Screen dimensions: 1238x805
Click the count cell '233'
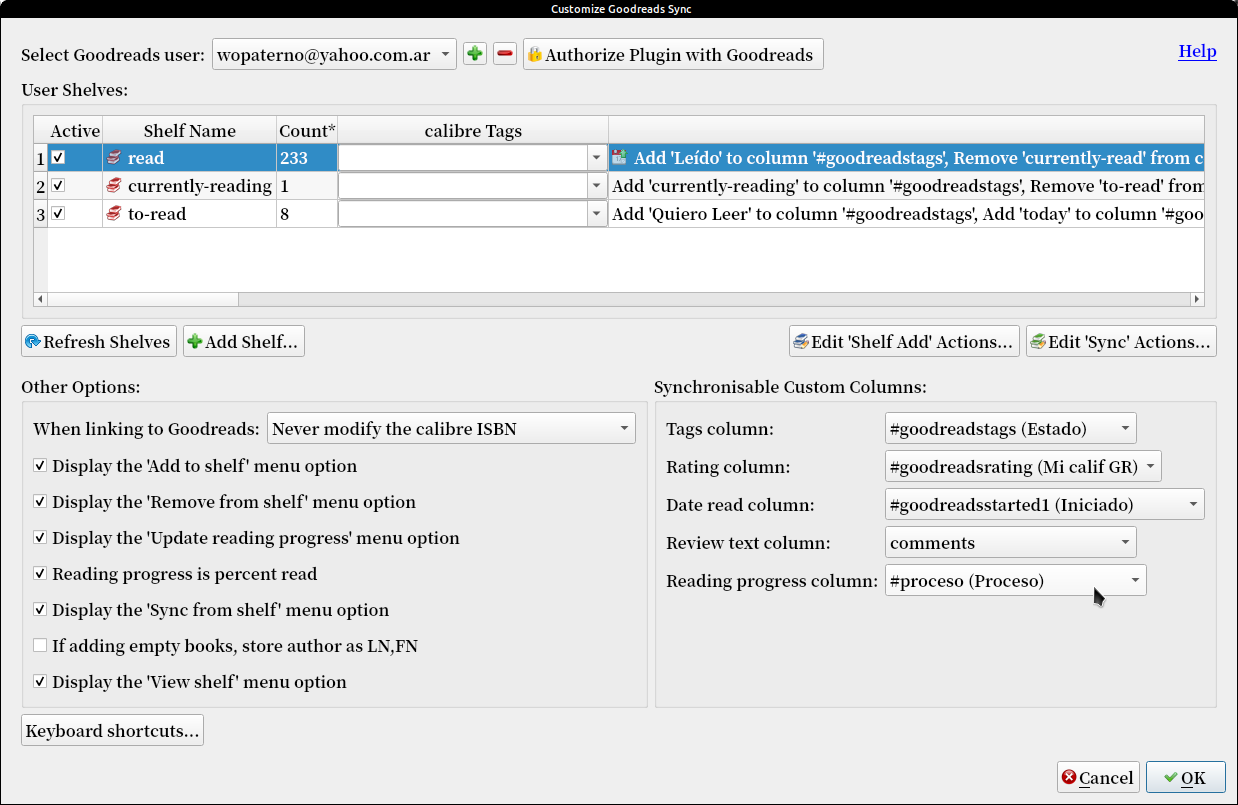[x=308, y=158]
